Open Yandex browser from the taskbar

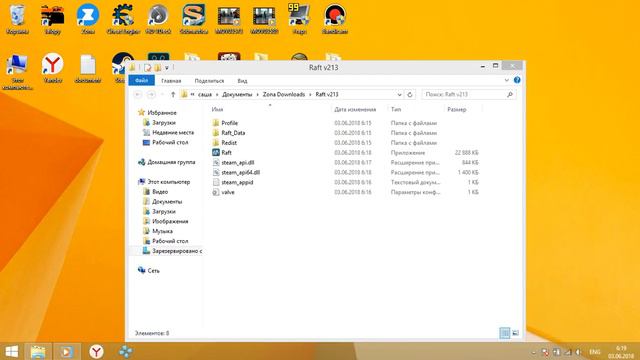(96, 352)
